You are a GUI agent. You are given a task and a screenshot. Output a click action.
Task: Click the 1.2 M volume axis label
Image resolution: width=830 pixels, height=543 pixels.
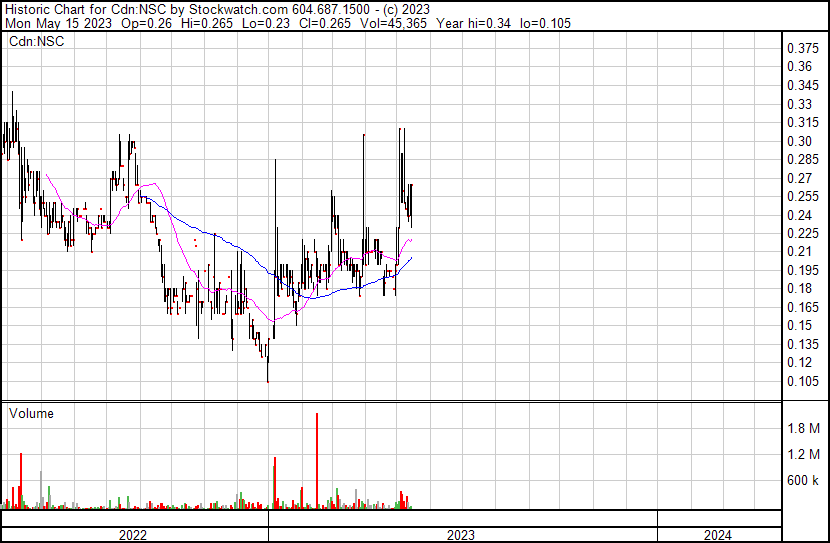pos(802,455)
